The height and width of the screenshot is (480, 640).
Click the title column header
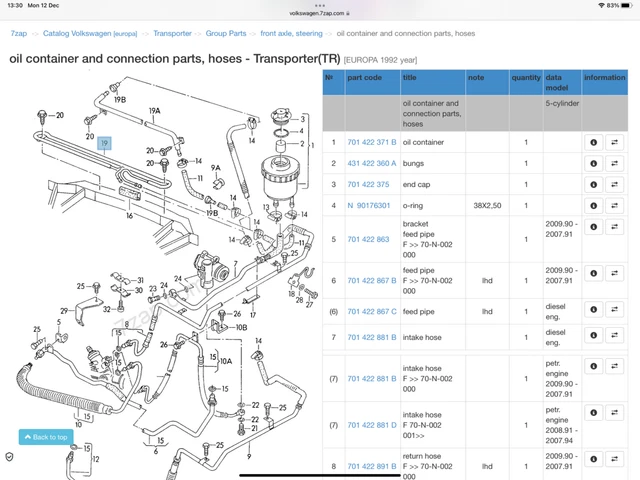pos(433,82)
